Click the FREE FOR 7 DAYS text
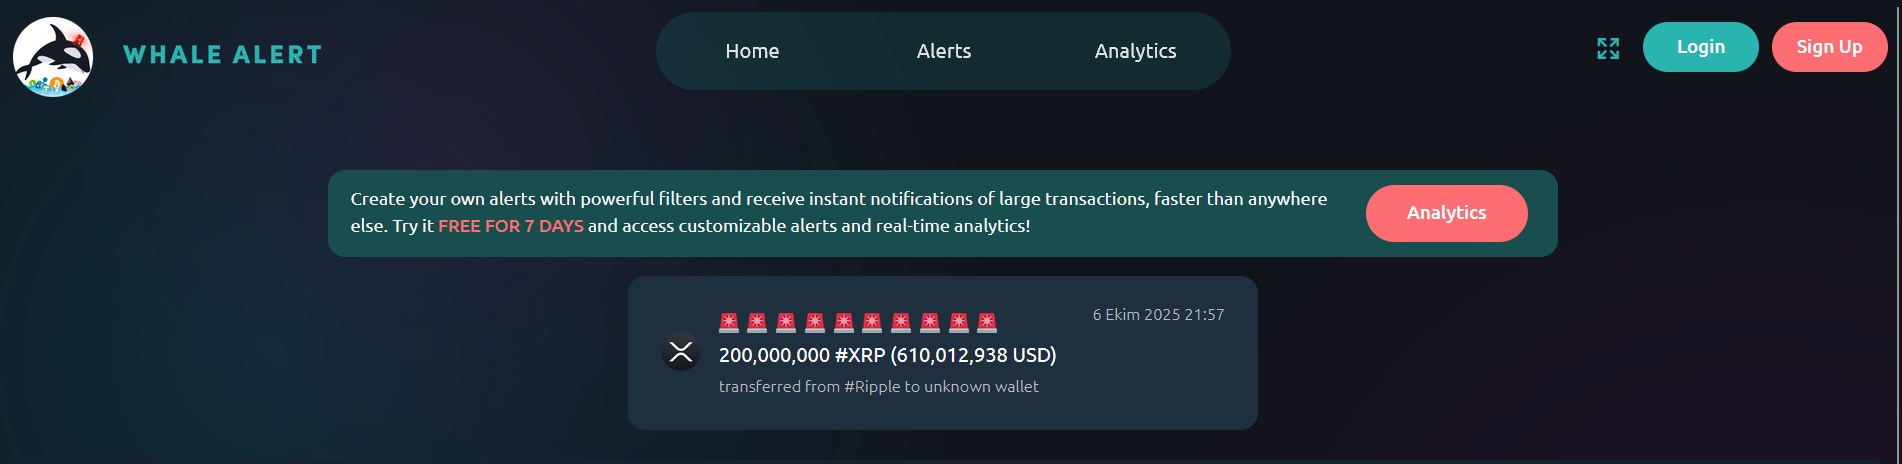 coord(511,226)
